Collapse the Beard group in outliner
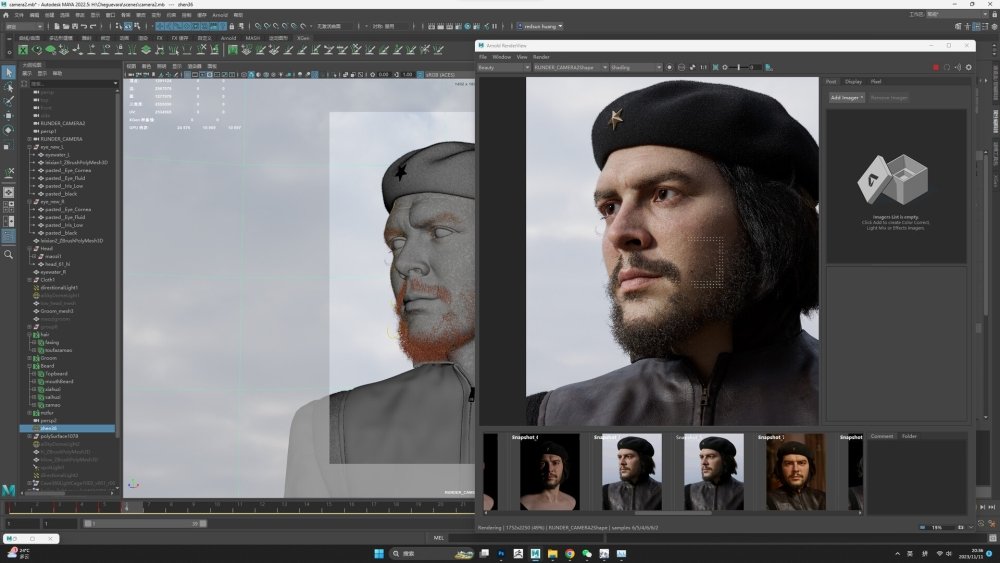1000x563 pixels. (x=29, y=366)
